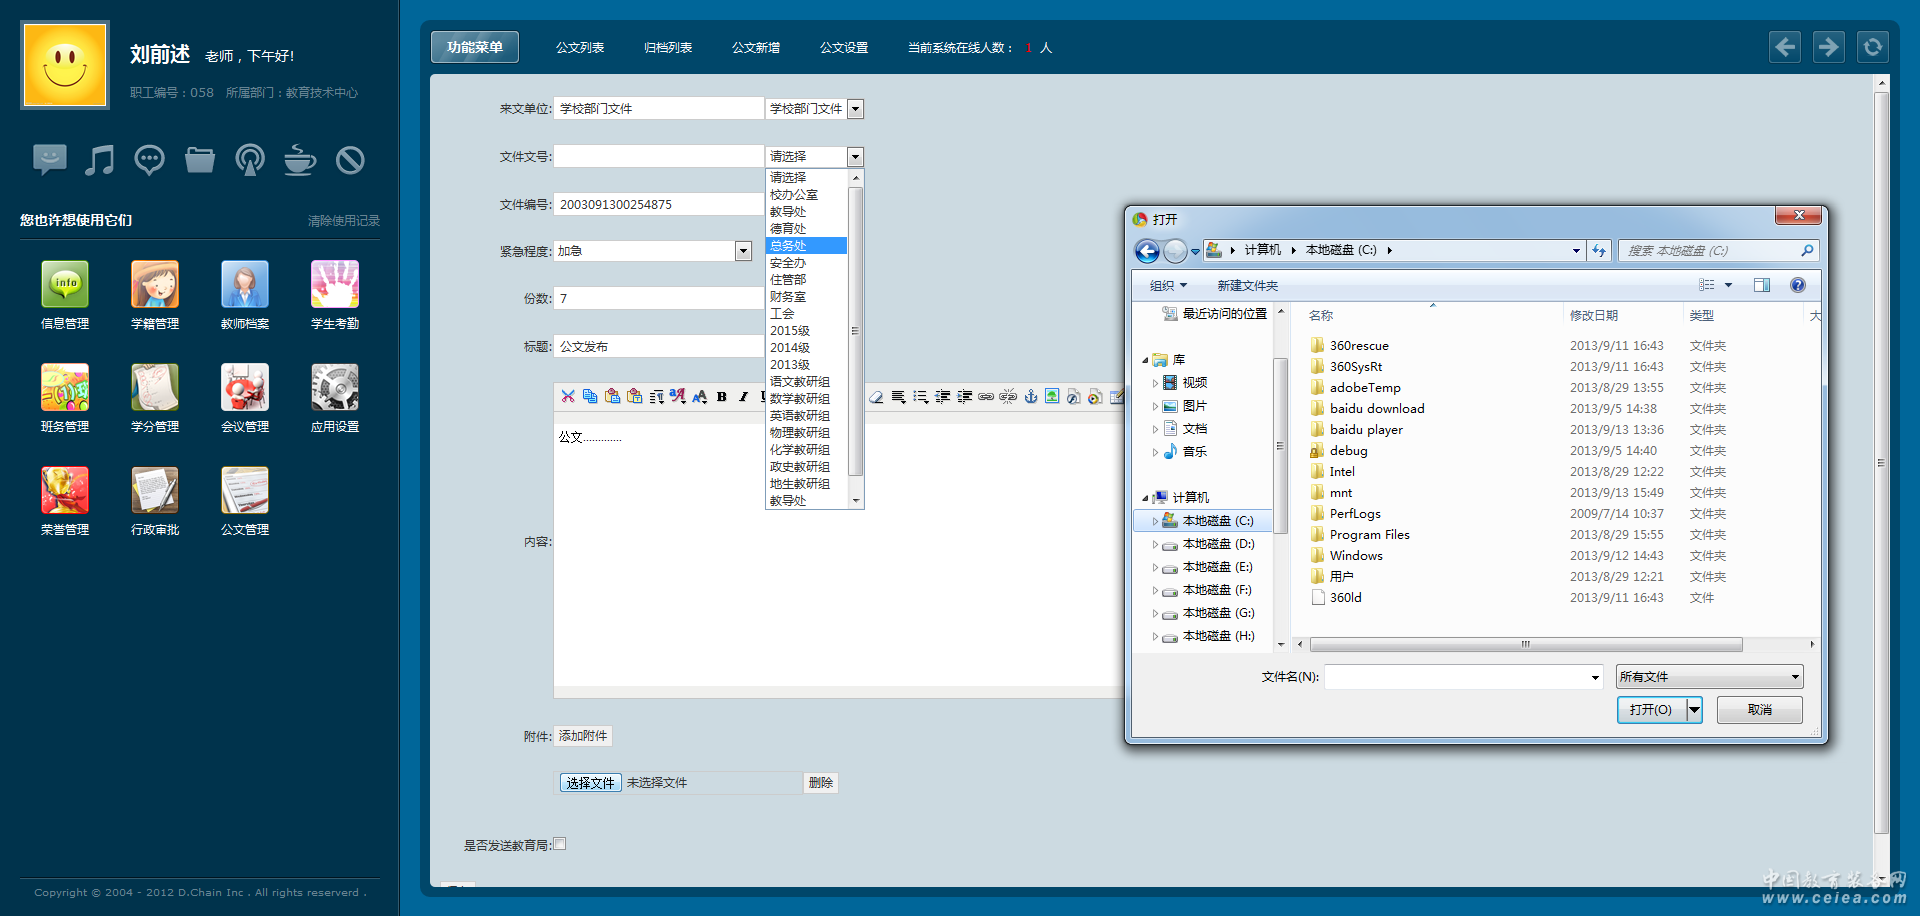Open the 公文管理 app icon

click(245, 491)
